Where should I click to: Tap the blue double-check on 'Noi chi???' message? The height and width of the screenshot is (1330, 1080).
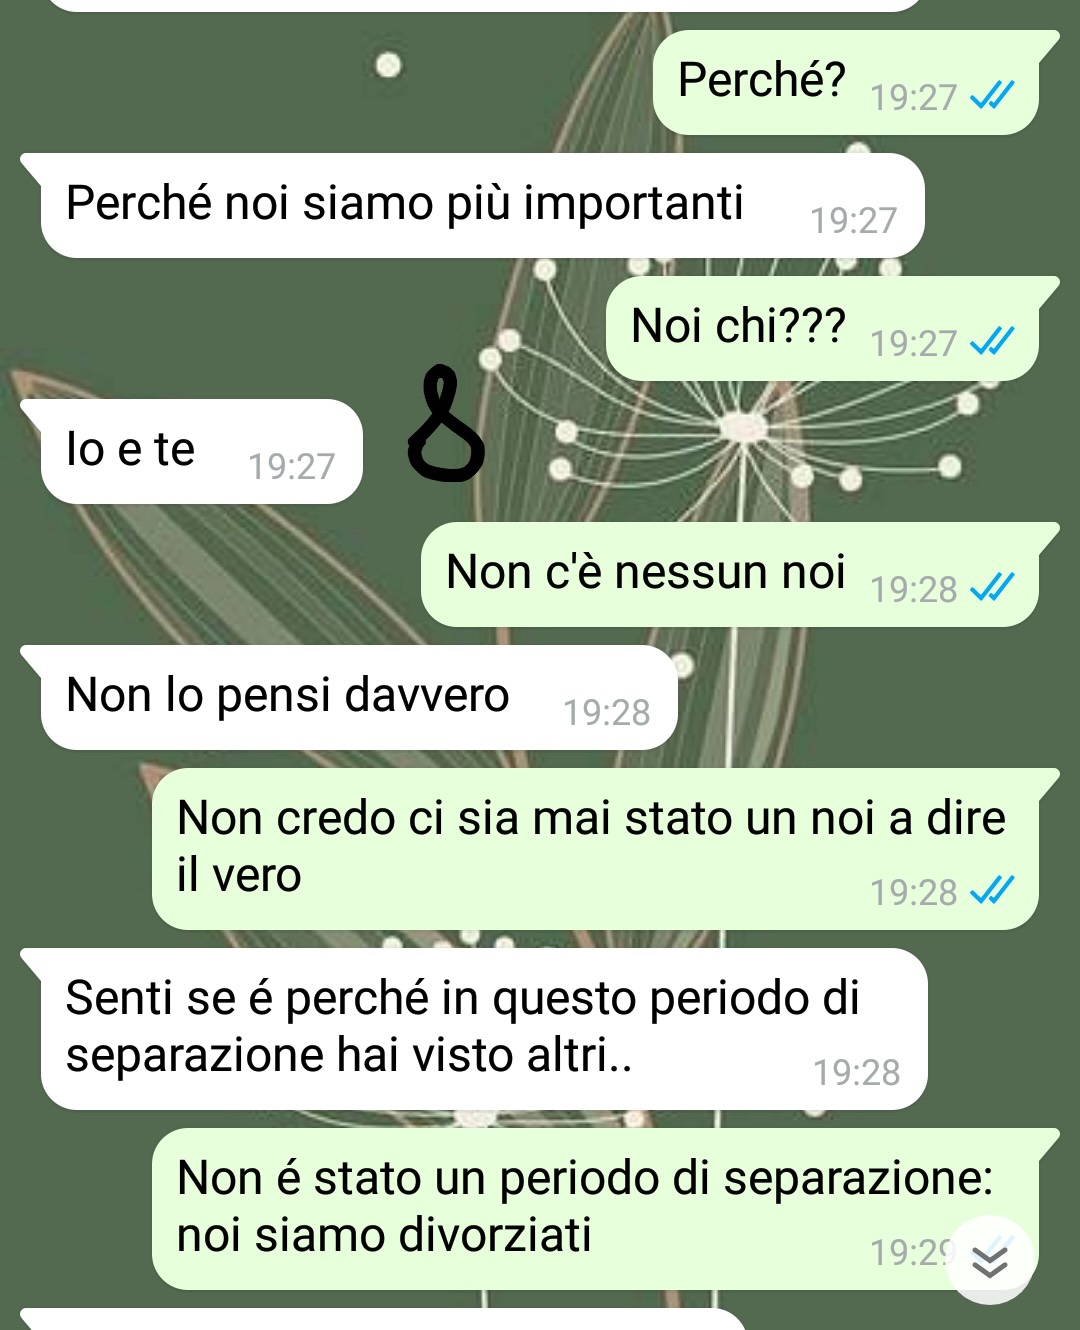point(992,342)
